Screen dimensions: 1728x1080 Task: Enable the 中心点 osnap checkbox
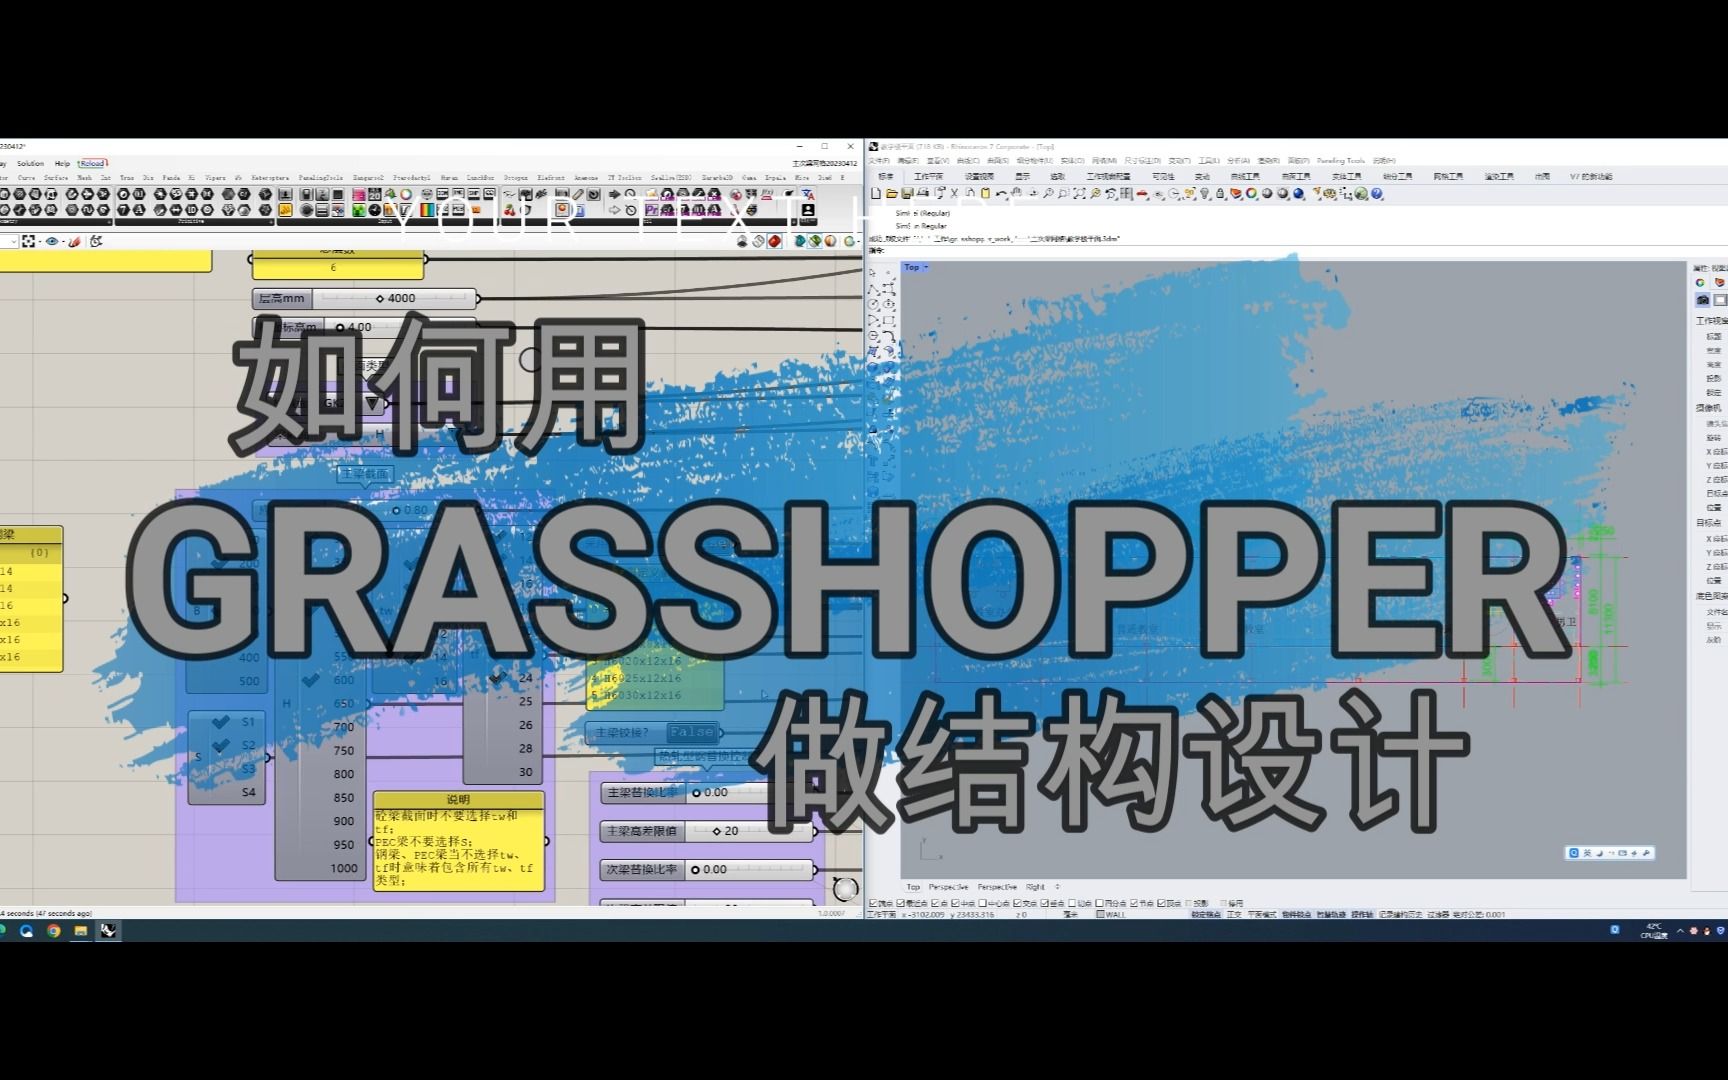click(982, 903)
